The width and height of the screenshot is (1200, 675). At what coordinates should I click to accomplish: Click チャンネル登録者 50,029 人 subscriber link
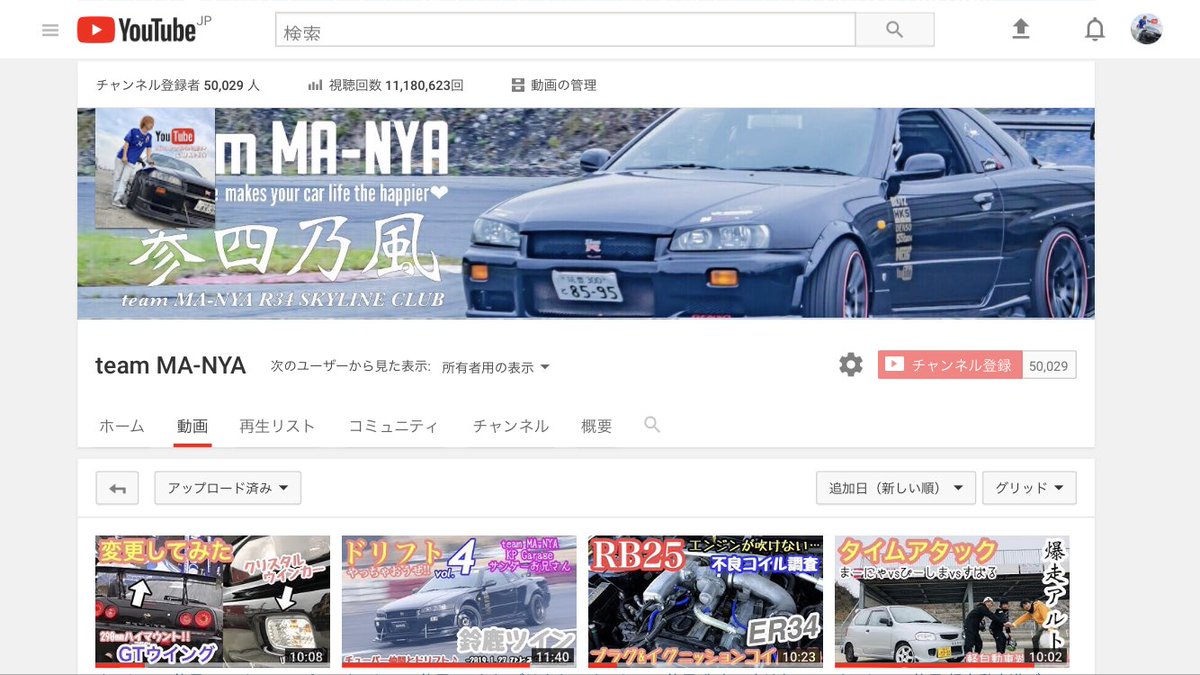(x=178, y=85)
